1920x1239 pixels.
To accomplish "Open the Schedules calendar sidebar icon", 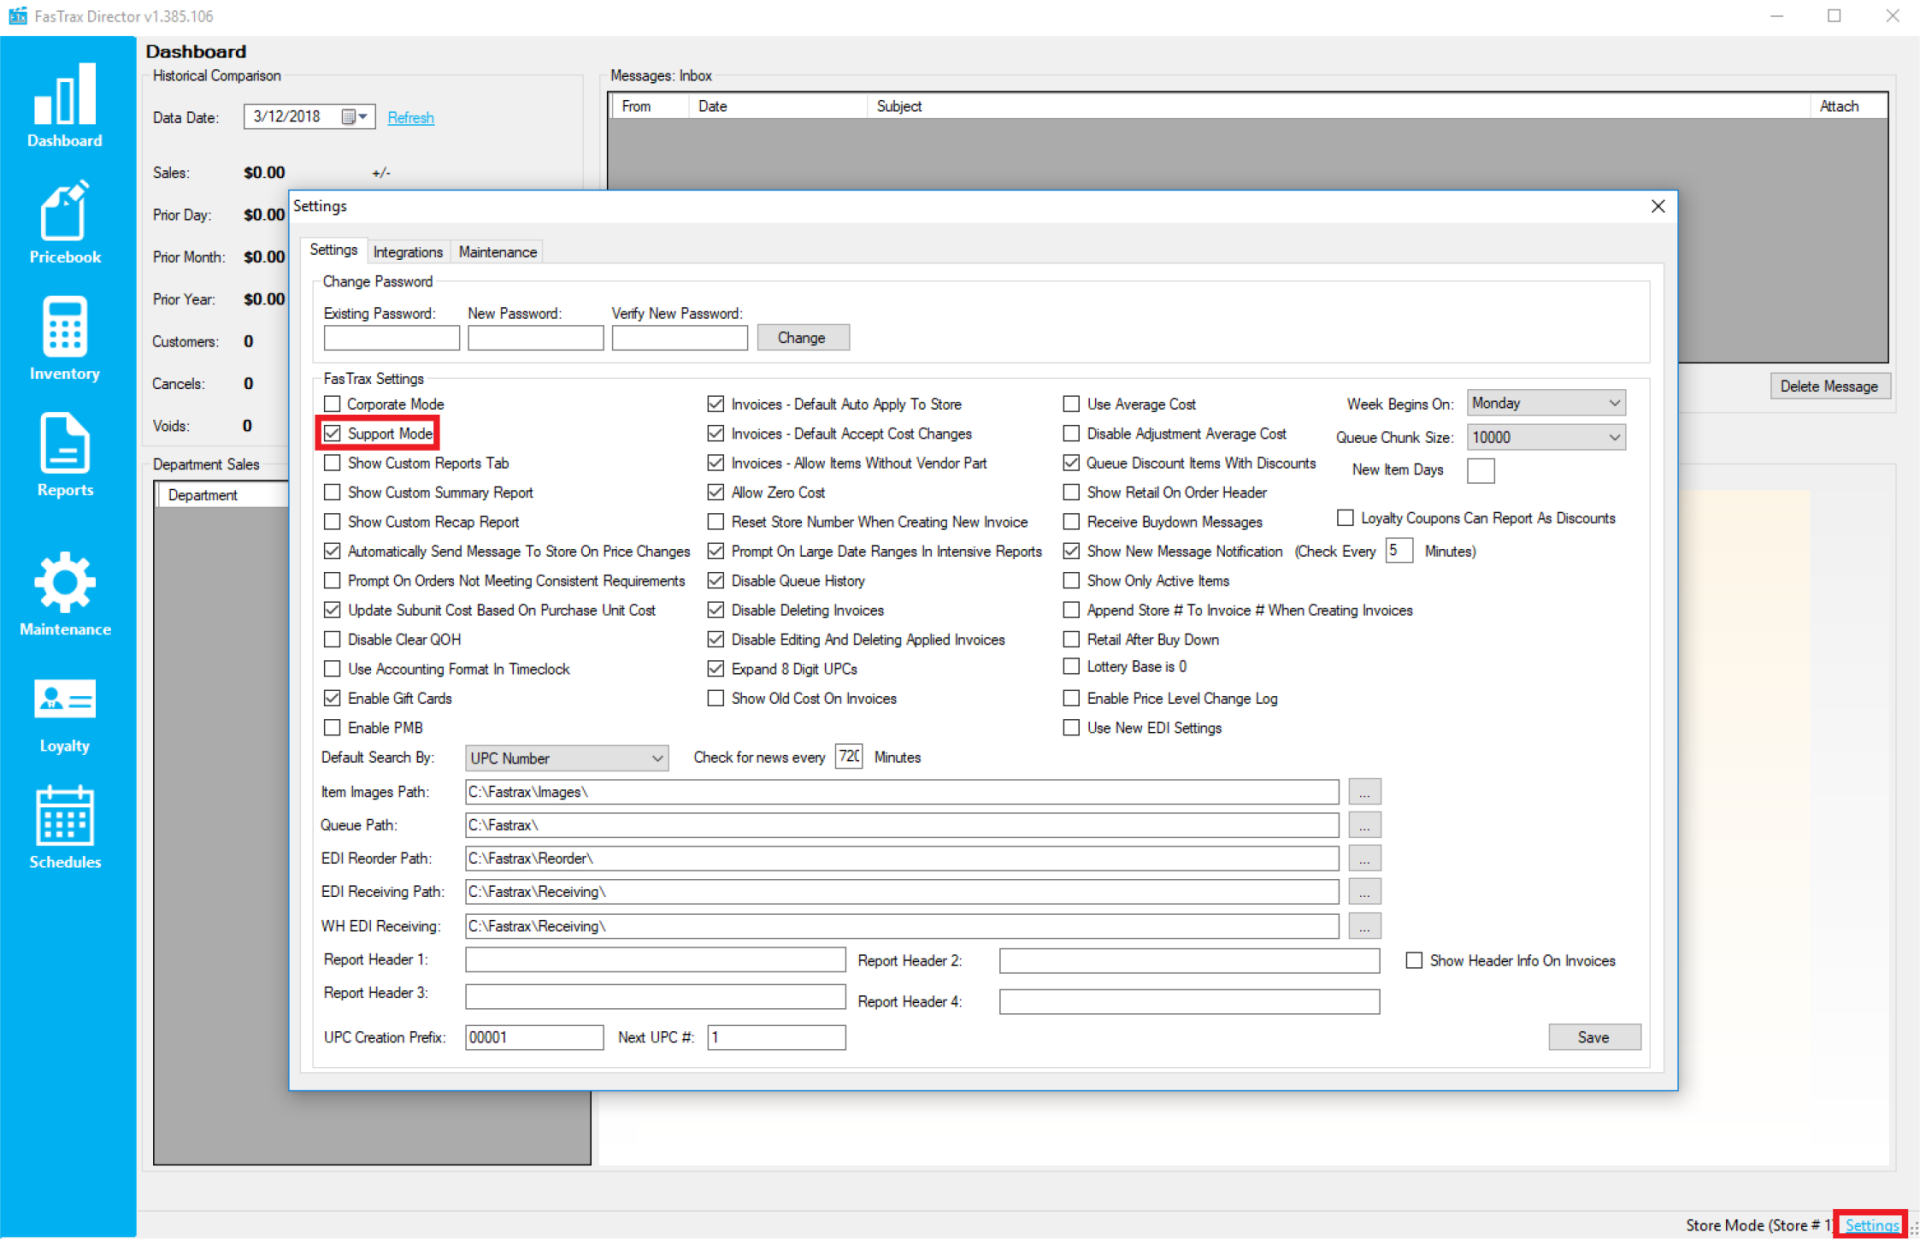I will pyautogui.click(x=65, y=827).
